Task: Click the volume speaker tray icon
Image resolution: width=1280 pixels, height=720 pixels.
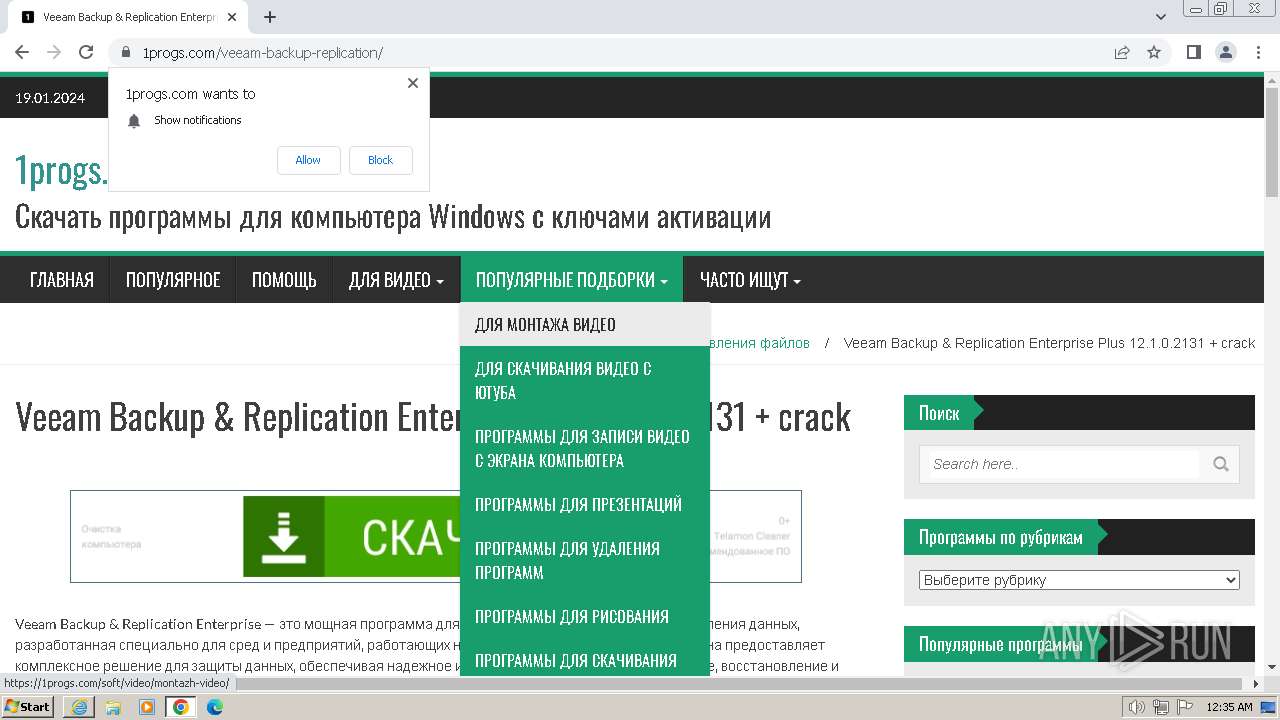Action: coord(1137,707)
